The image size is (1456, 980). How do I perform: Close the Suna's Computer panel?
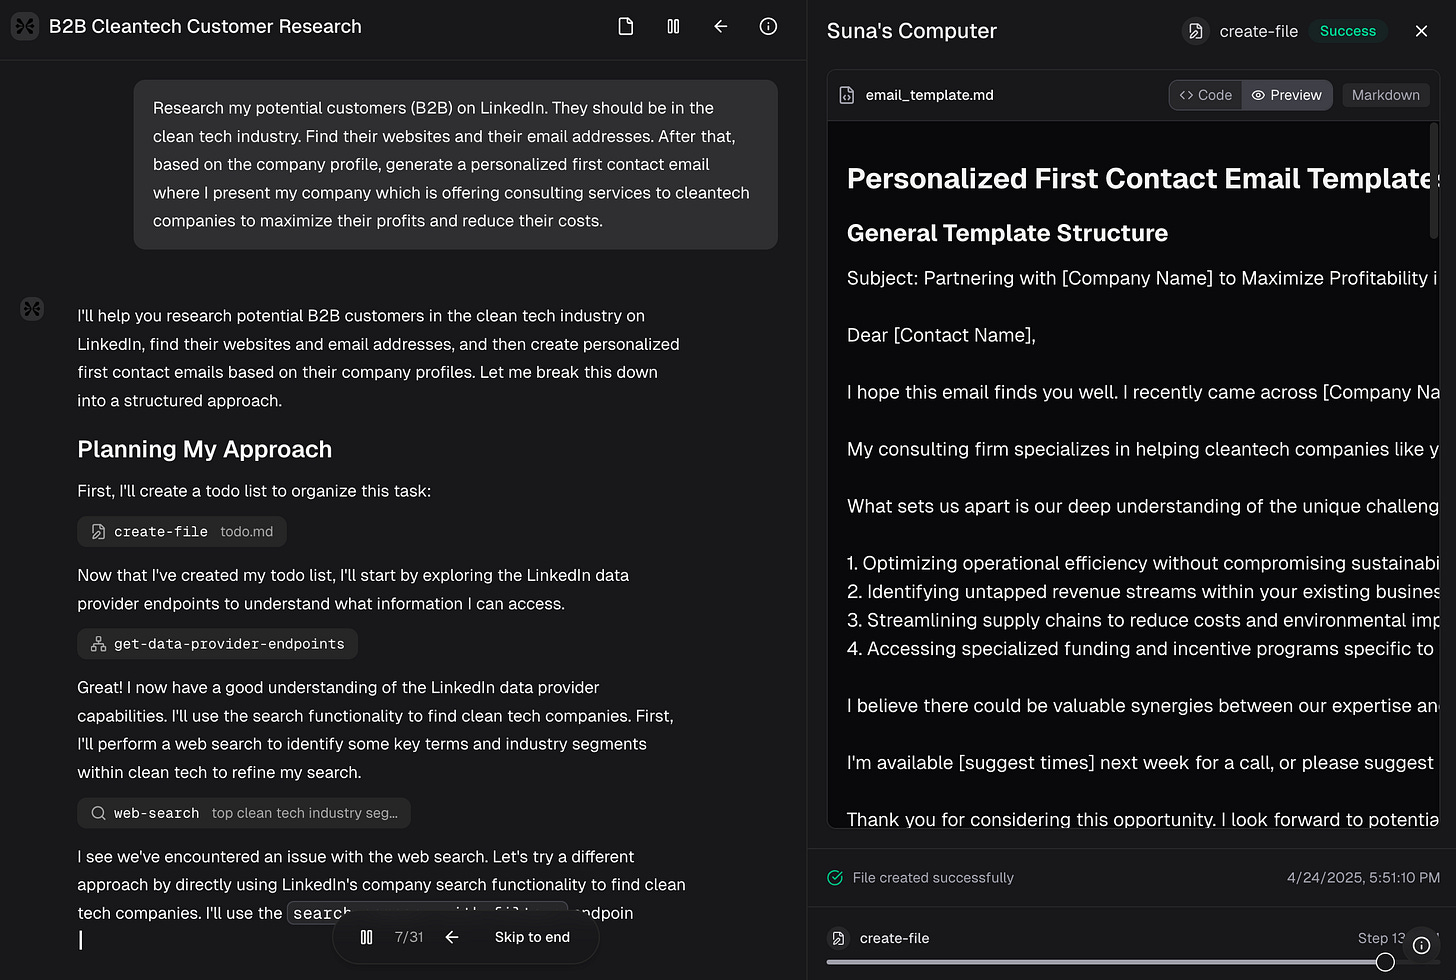[1421, 31]
